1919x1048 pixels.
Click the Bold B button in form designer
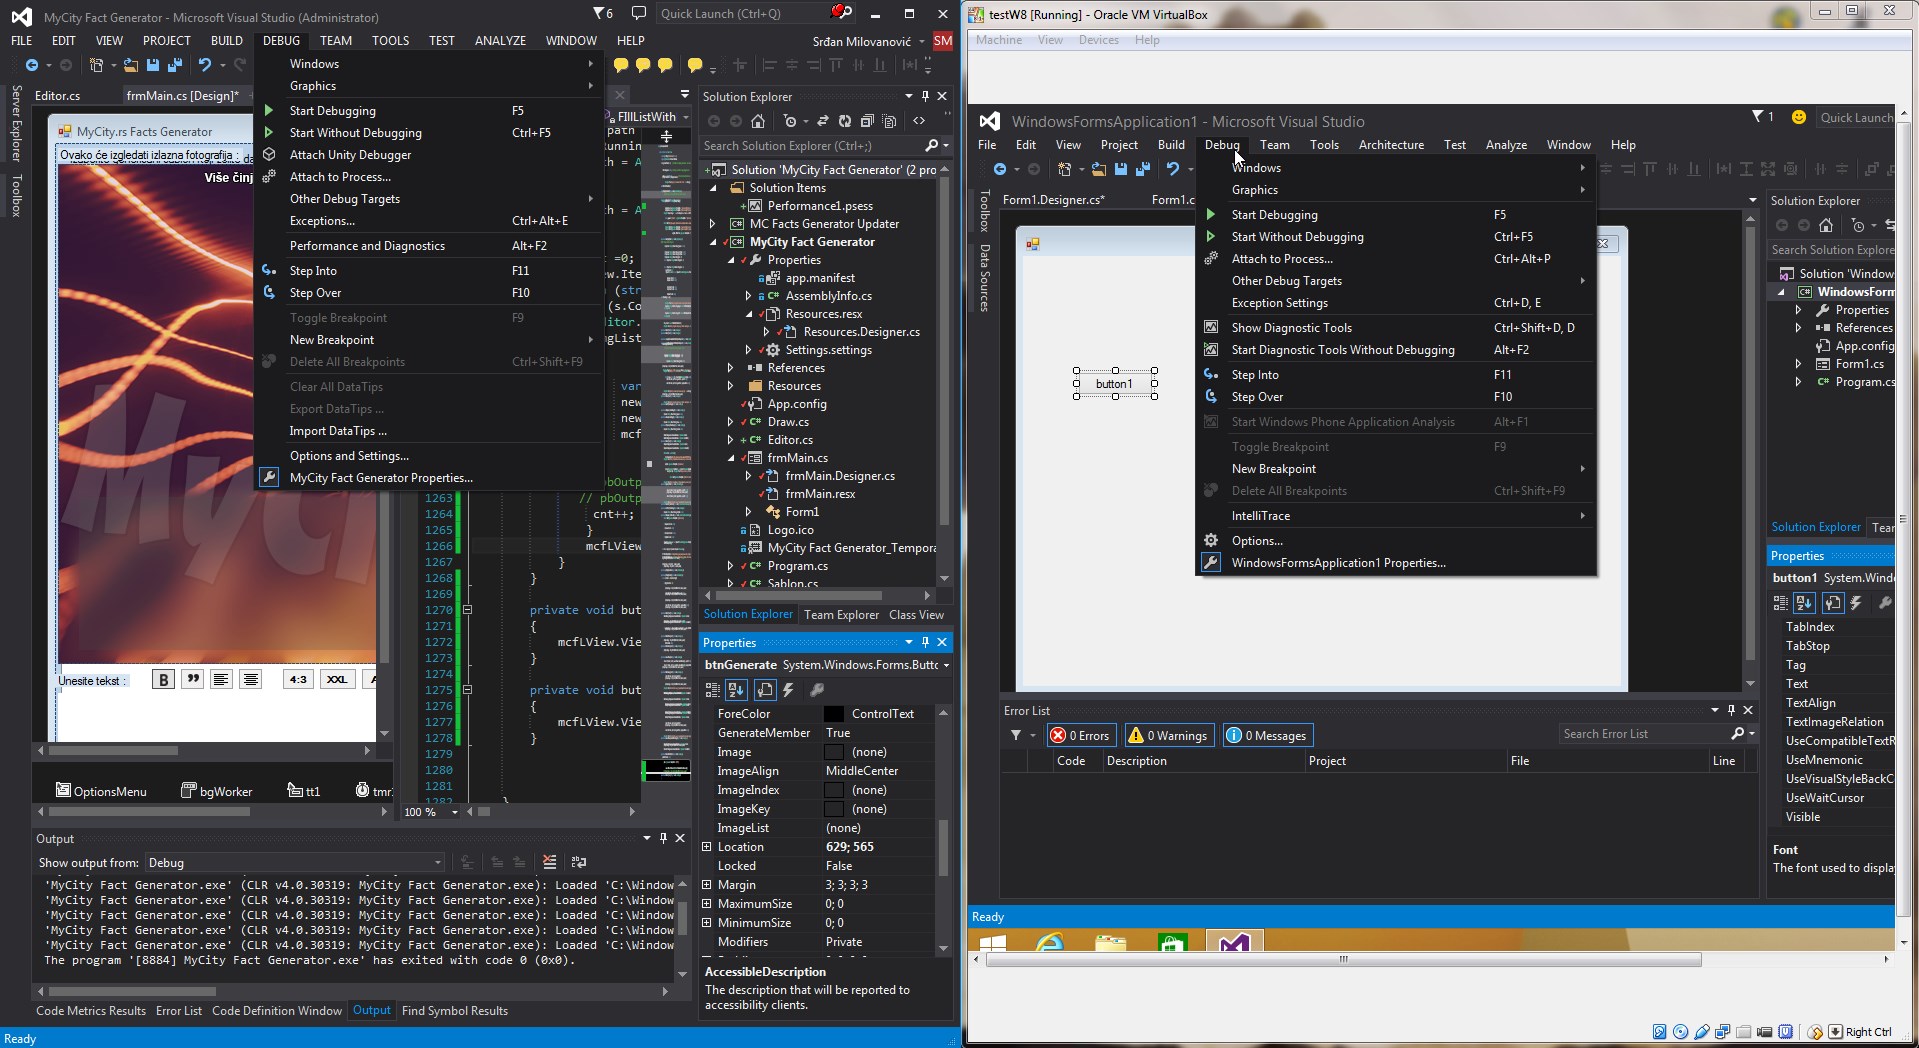(163, 680)
